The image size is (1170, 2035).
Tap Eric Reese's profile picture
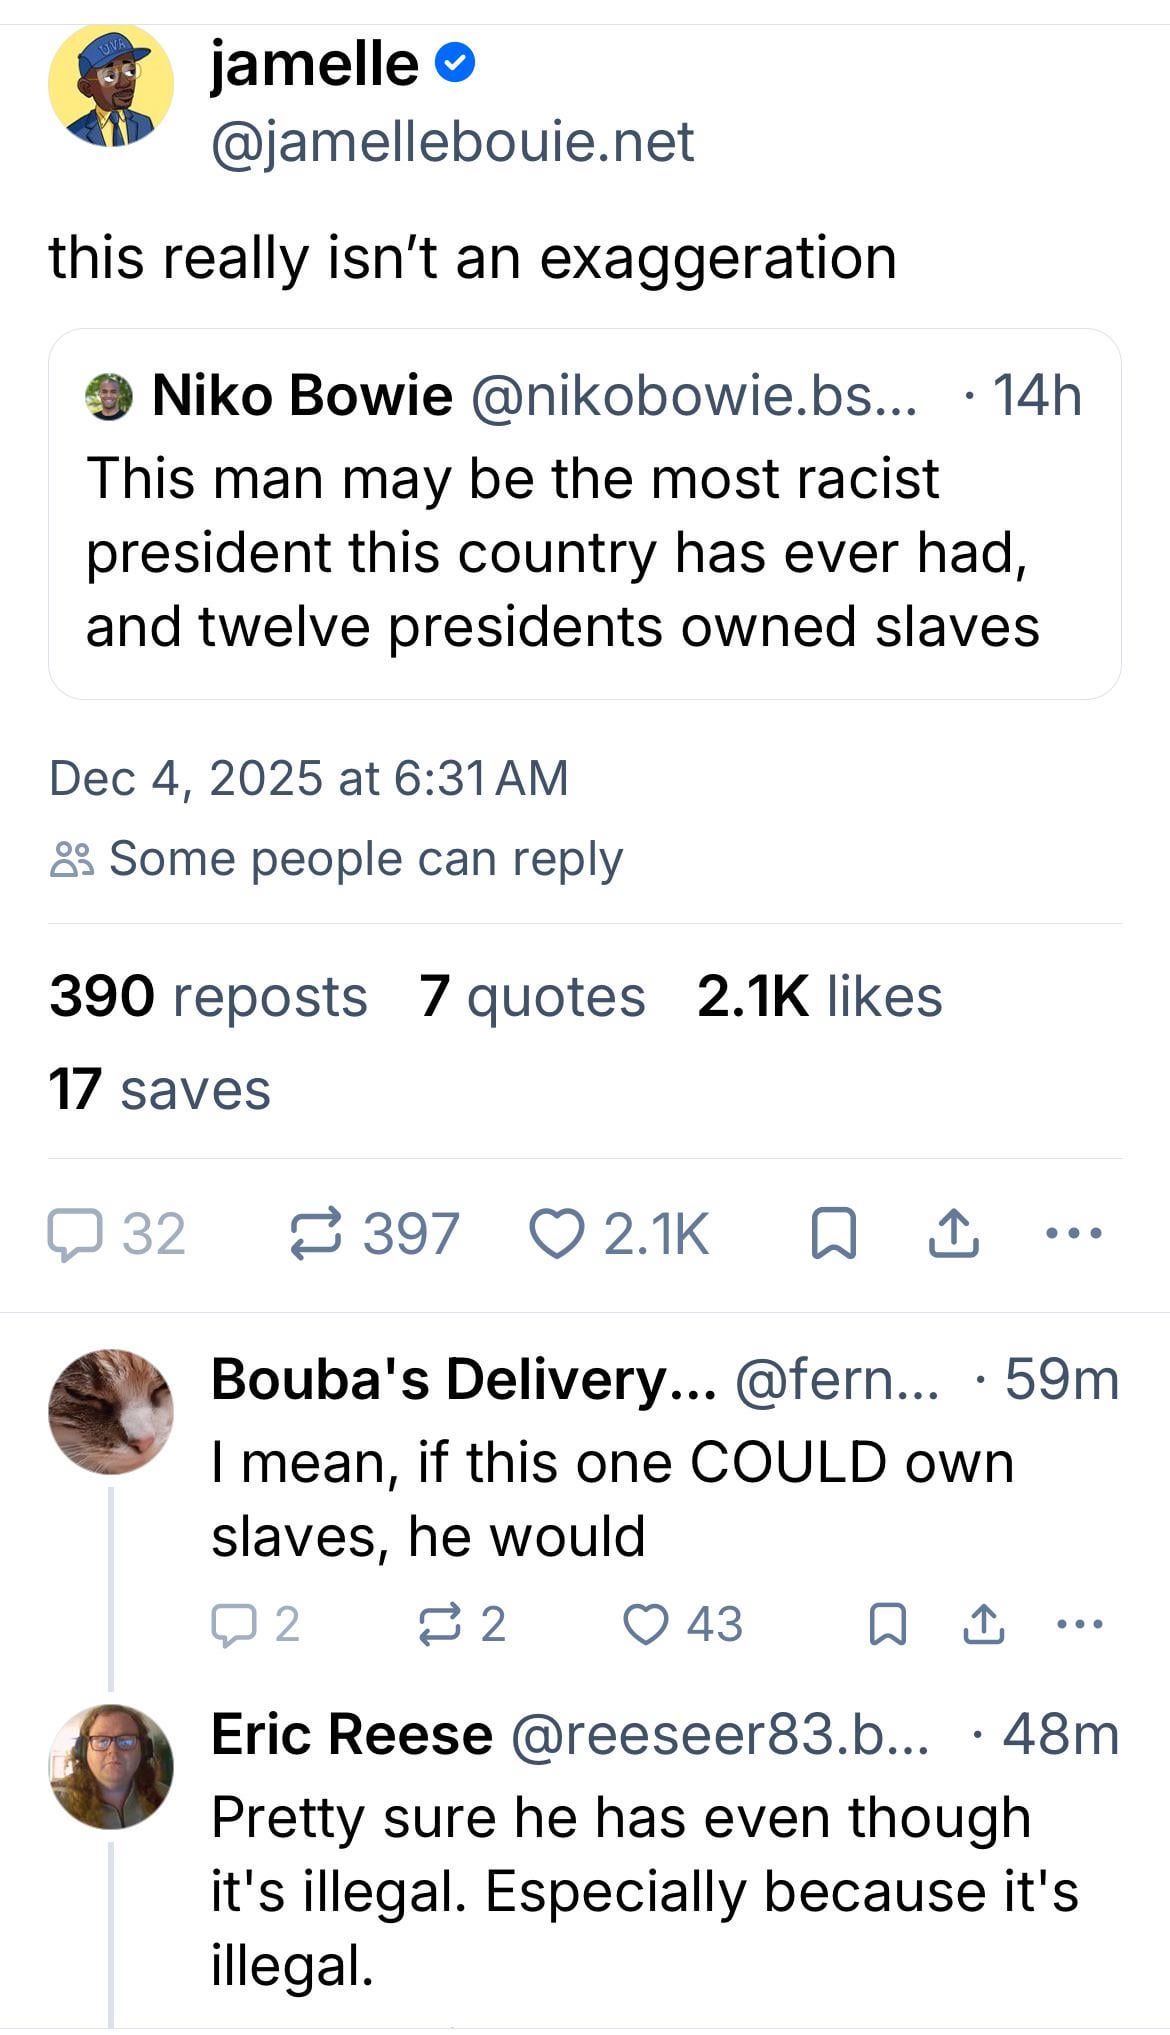111,1767
